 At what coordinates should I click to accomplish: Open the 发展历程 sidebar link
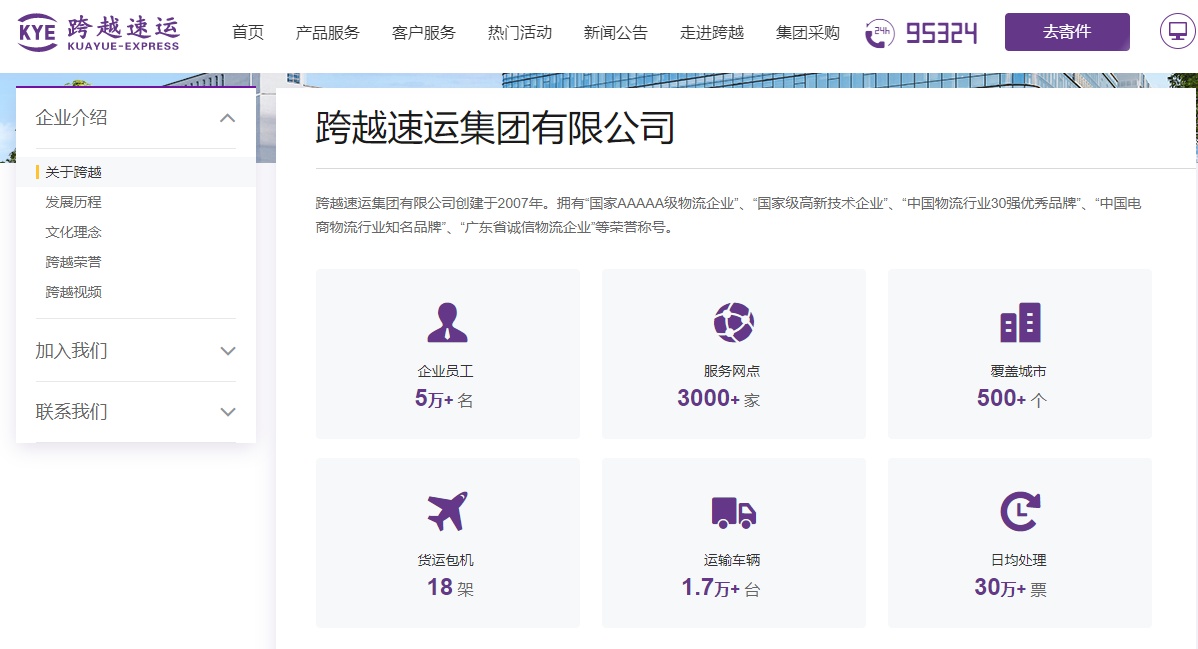tap(73, 202)
